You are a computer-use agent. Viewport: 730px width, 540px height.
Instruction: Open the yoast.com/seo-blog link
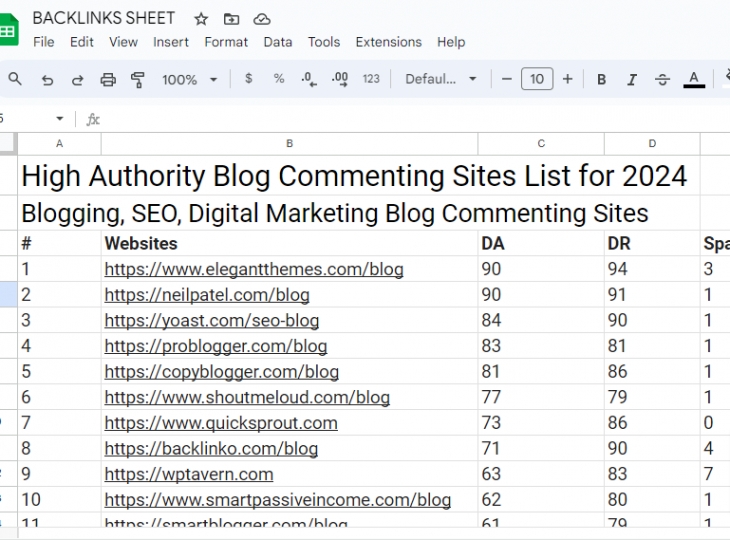[x=212, y=320]
